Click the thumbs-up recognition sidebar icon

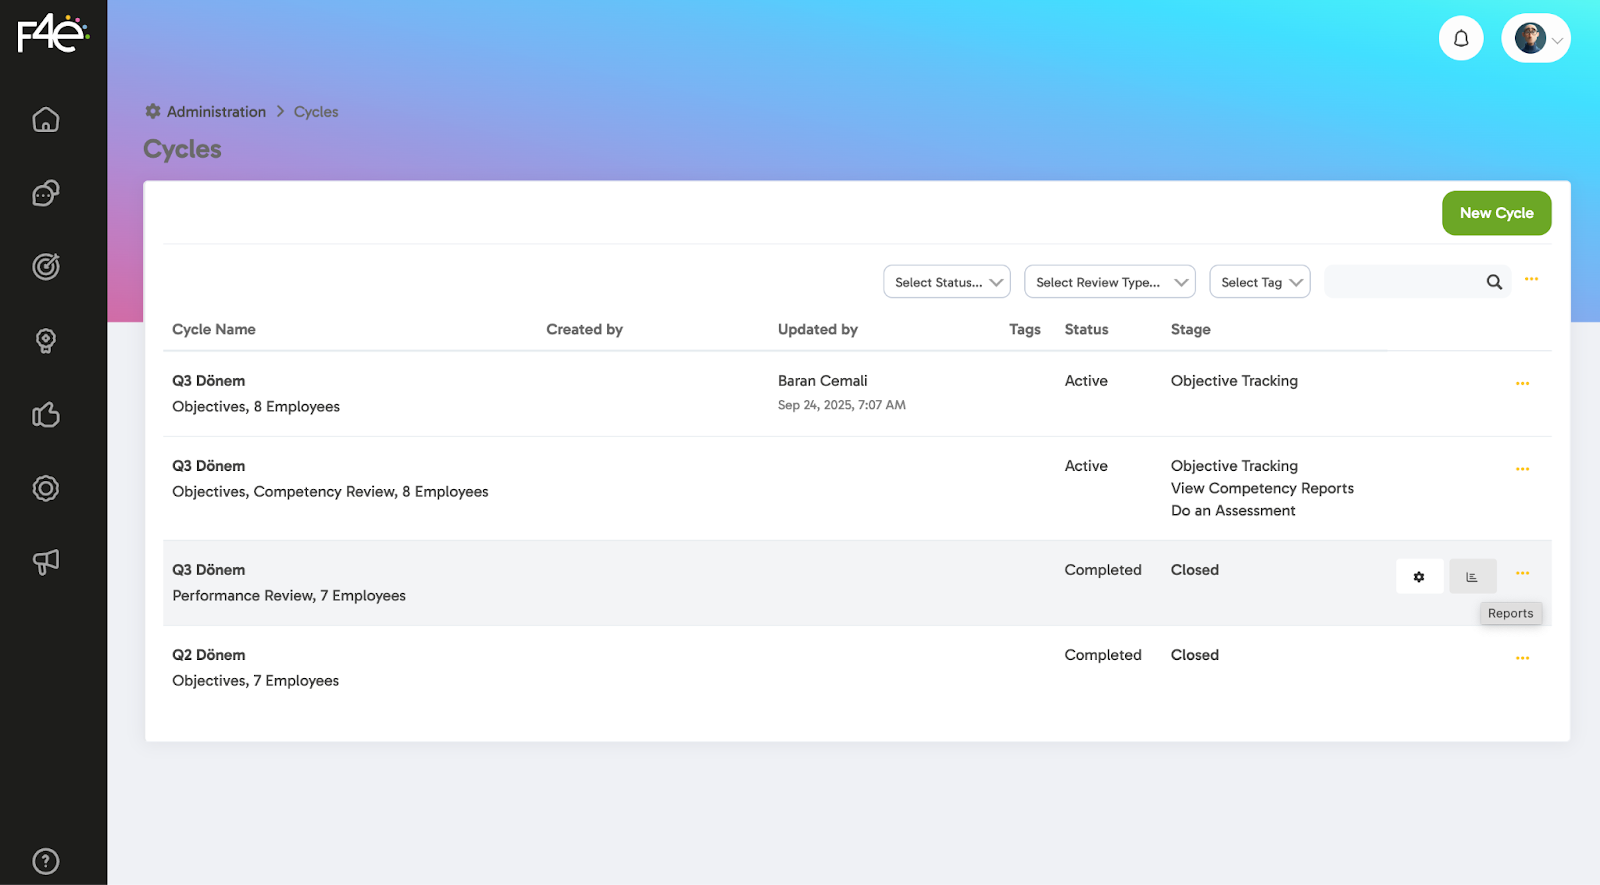46,415
